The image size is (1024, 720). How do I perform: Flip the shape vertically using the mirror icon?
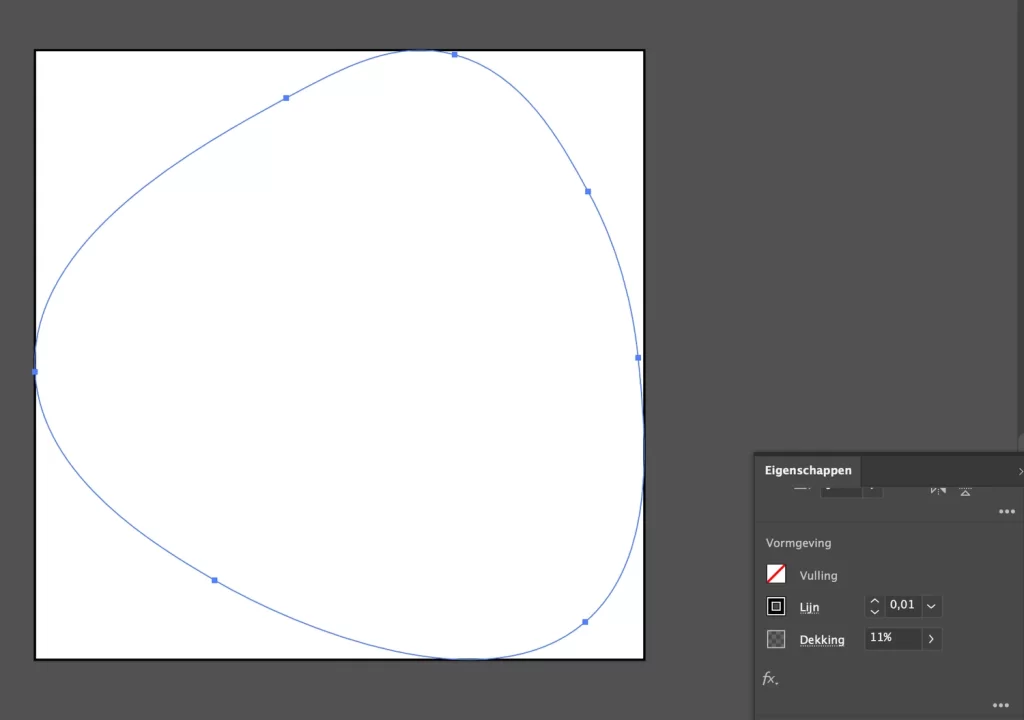(x=965, y=489)
